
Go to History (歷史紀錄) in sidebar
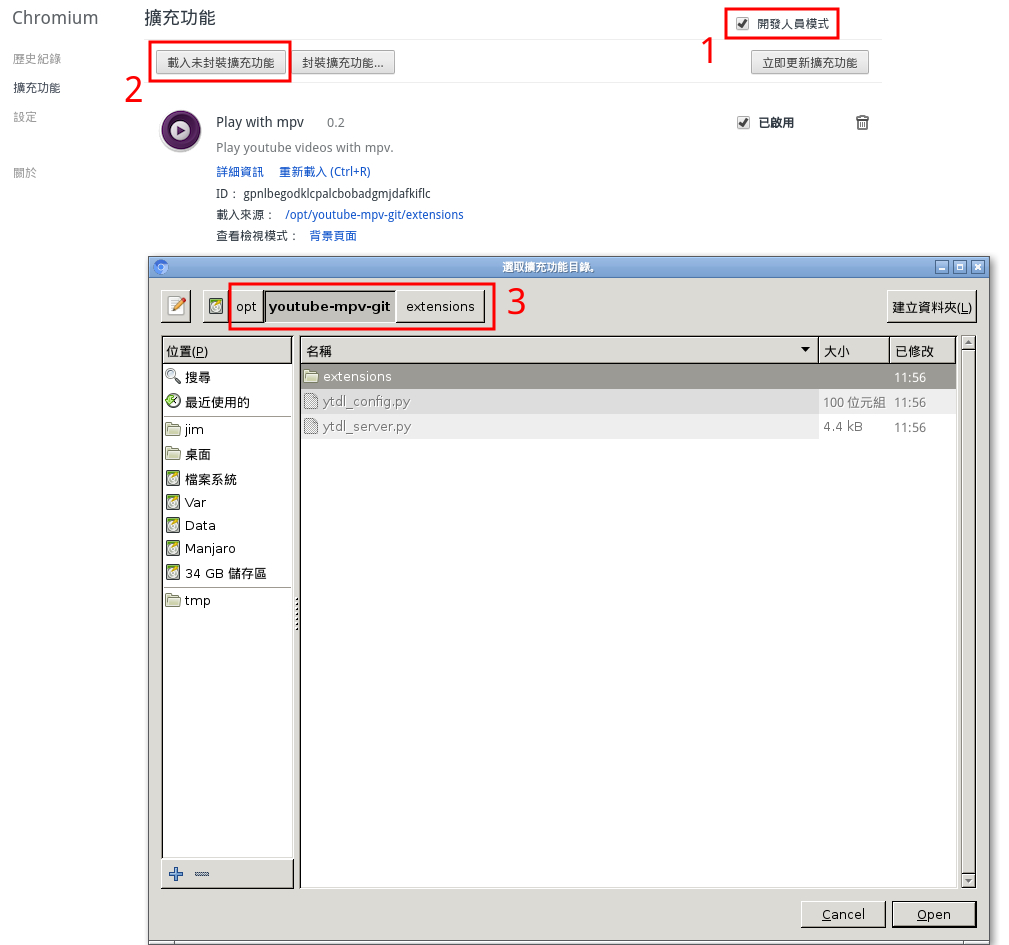pos(37,59)
